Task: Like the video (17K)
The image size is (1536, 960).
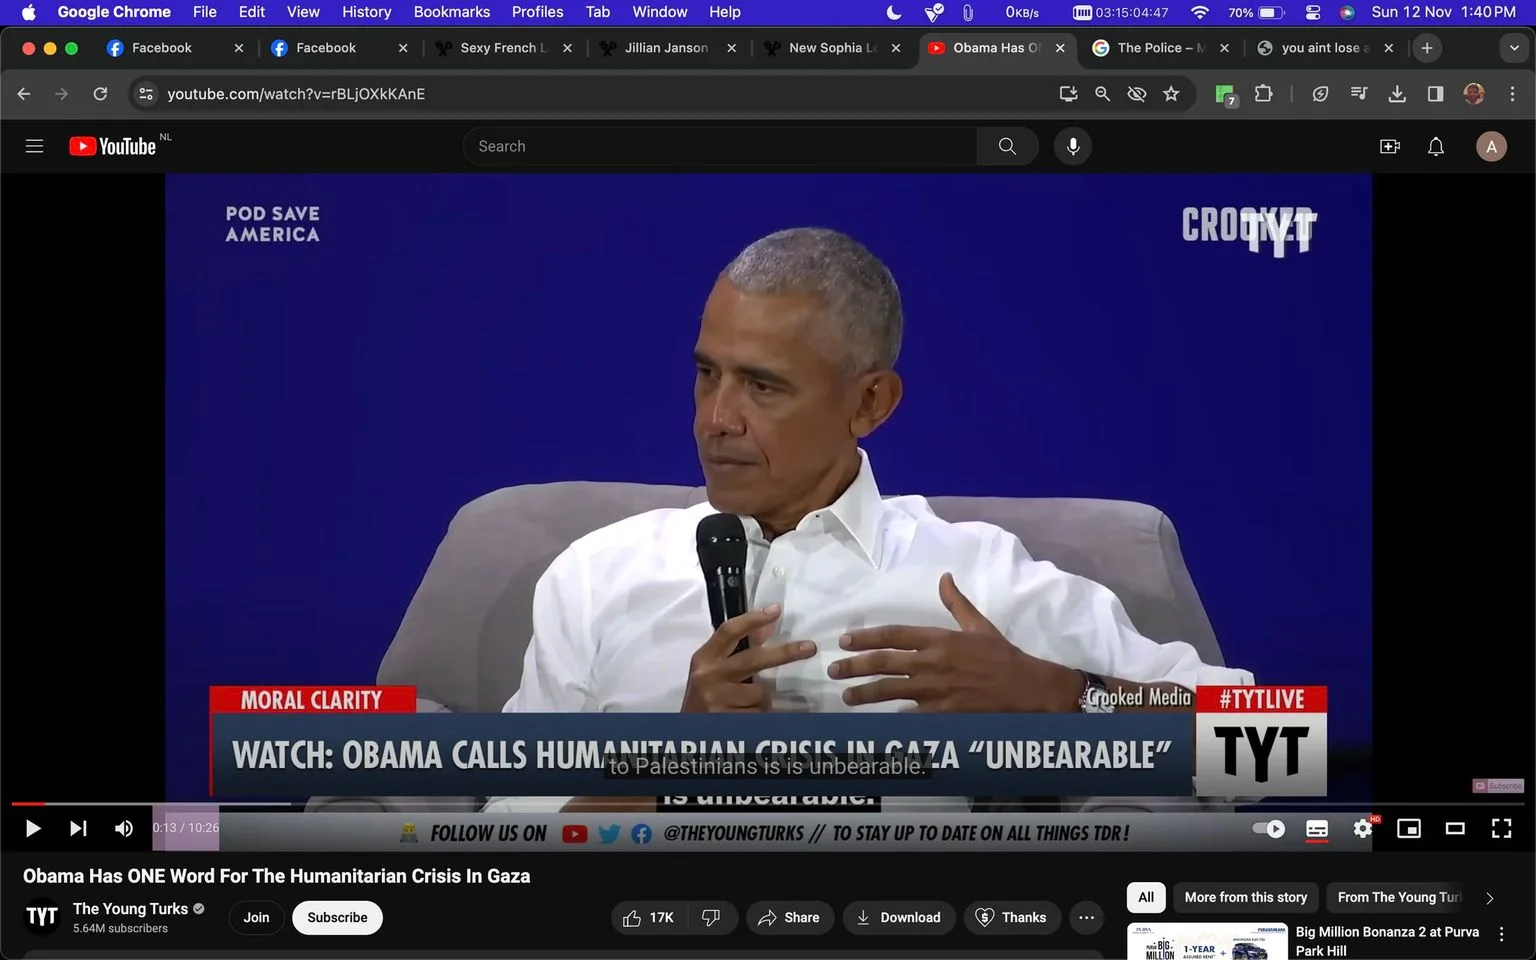Action: [x=649, y=917]
